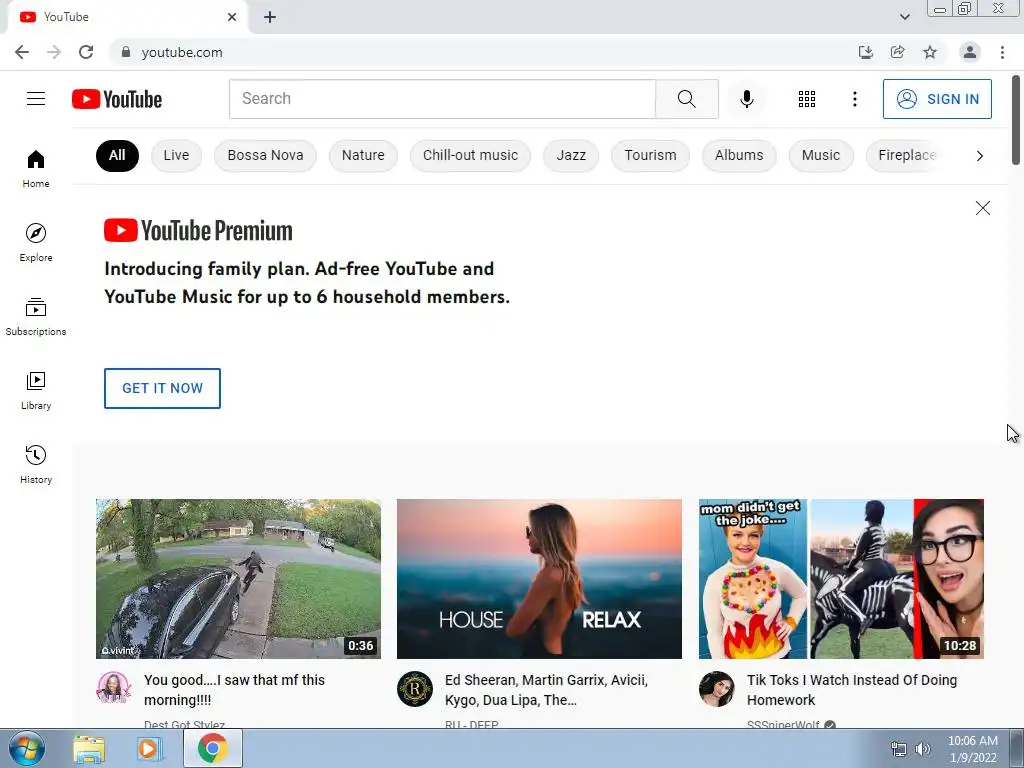Image resolution: width=1024 pixels, height=768 pixels.
Task: Select the Jazz chip
Action: tap(571, 155)
